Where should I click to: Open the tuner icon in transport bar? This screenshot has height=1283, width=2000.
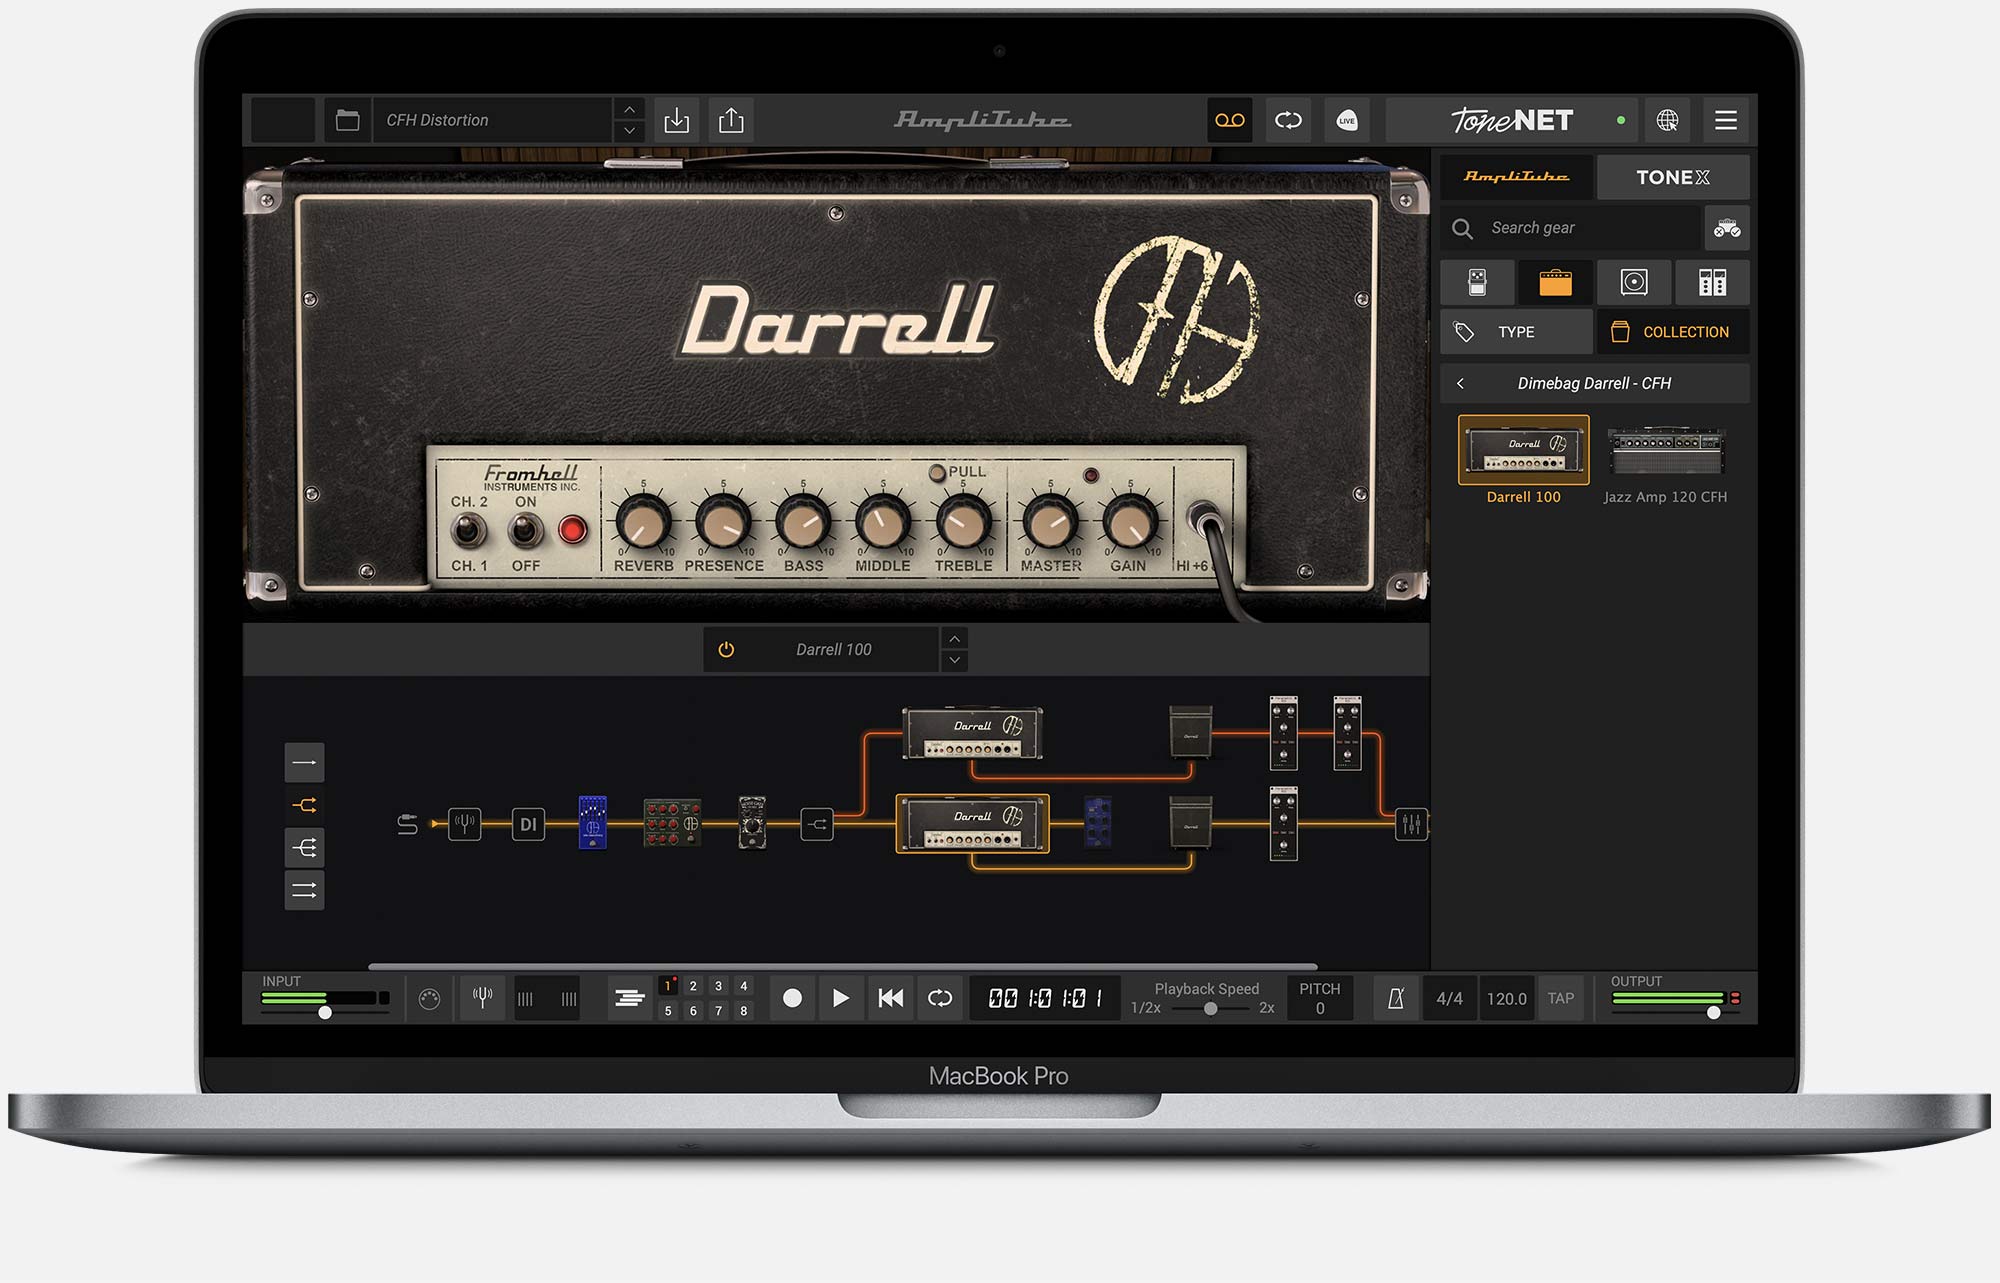pos(482,997)
